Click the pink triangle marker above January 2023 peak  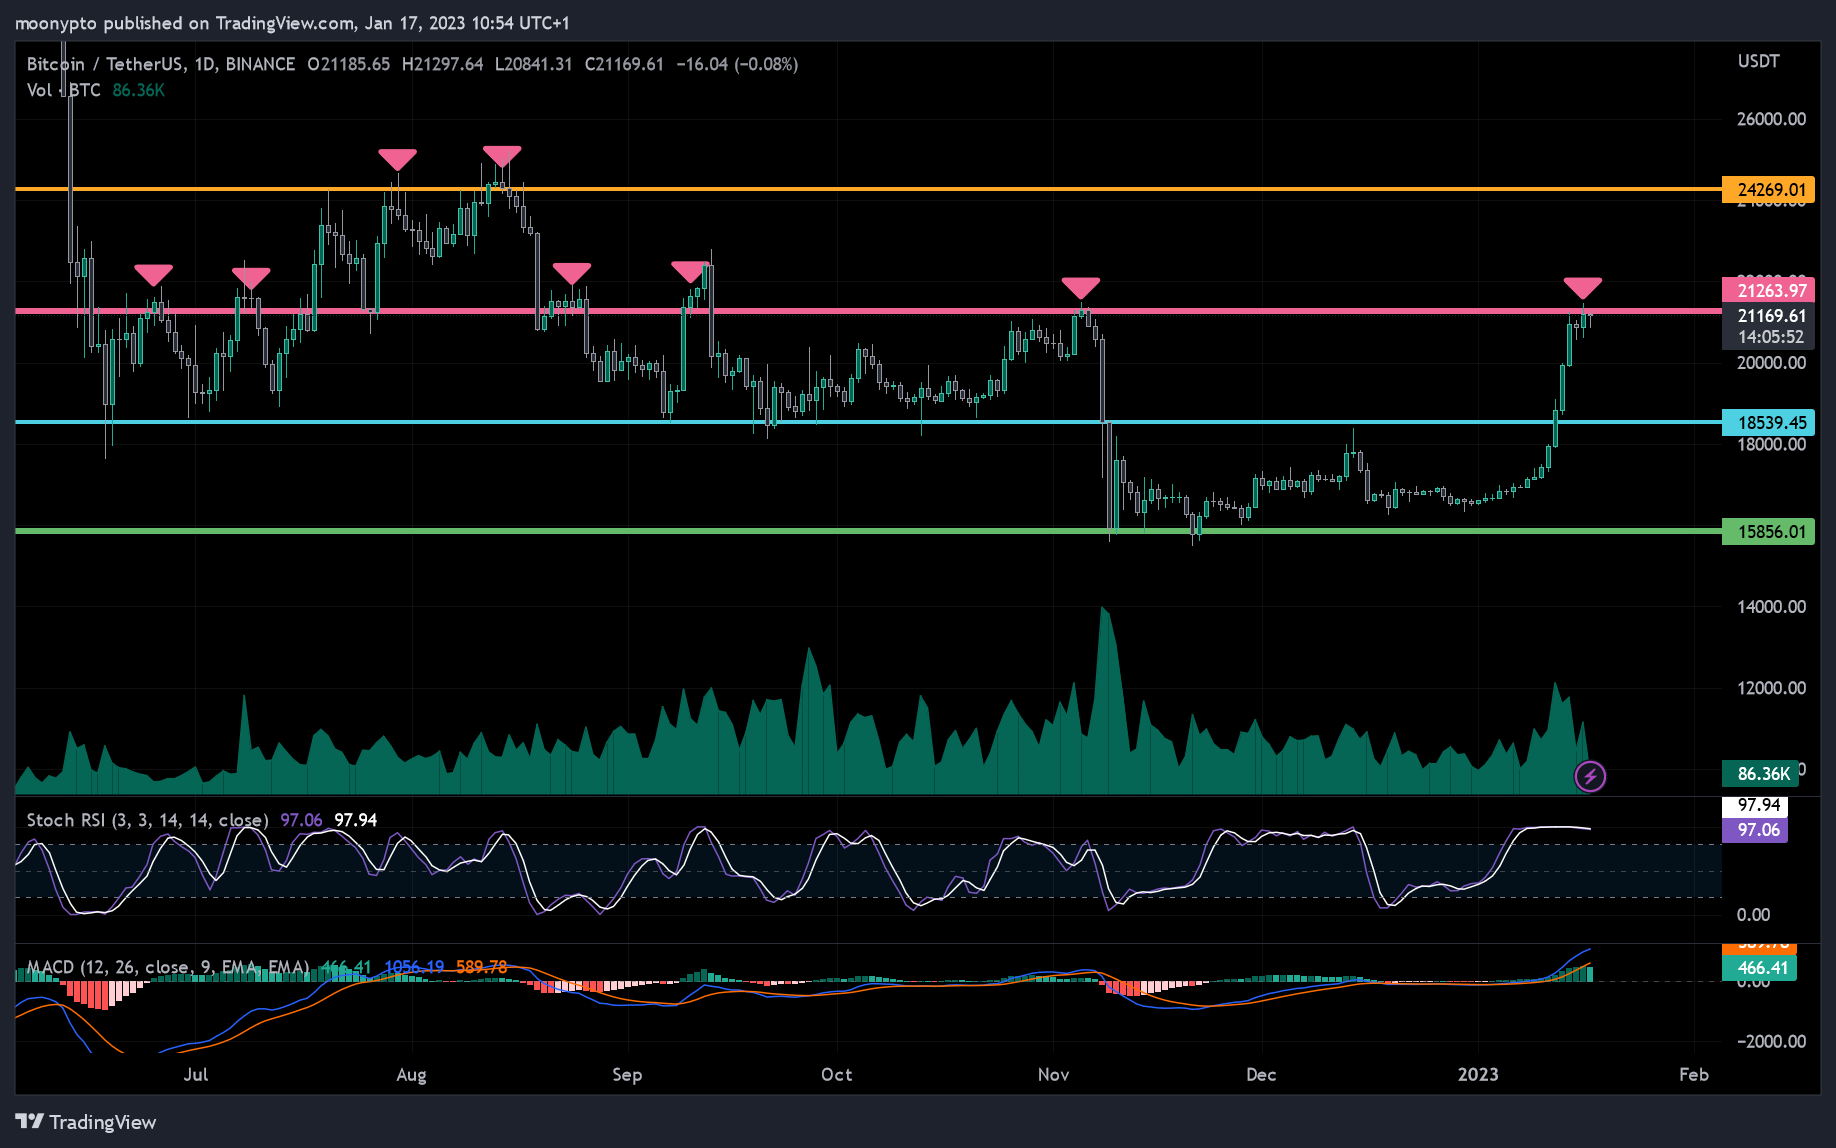pos(1583,288)
